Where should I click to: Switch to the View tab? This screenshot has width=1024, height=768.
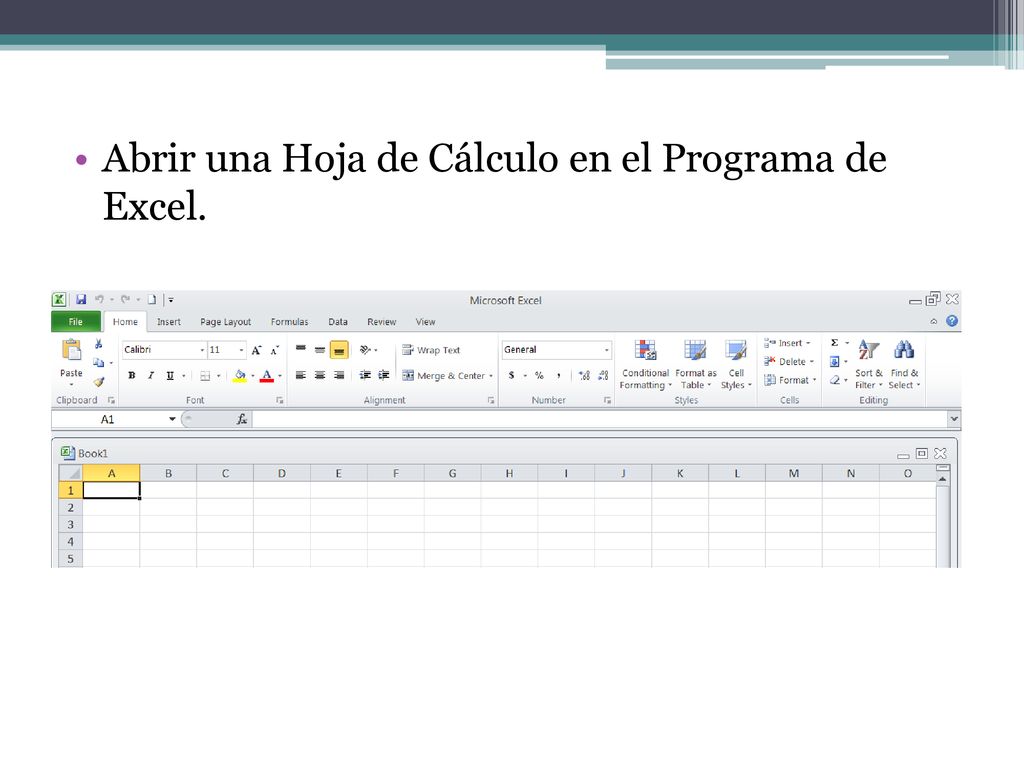click(425, 322)
